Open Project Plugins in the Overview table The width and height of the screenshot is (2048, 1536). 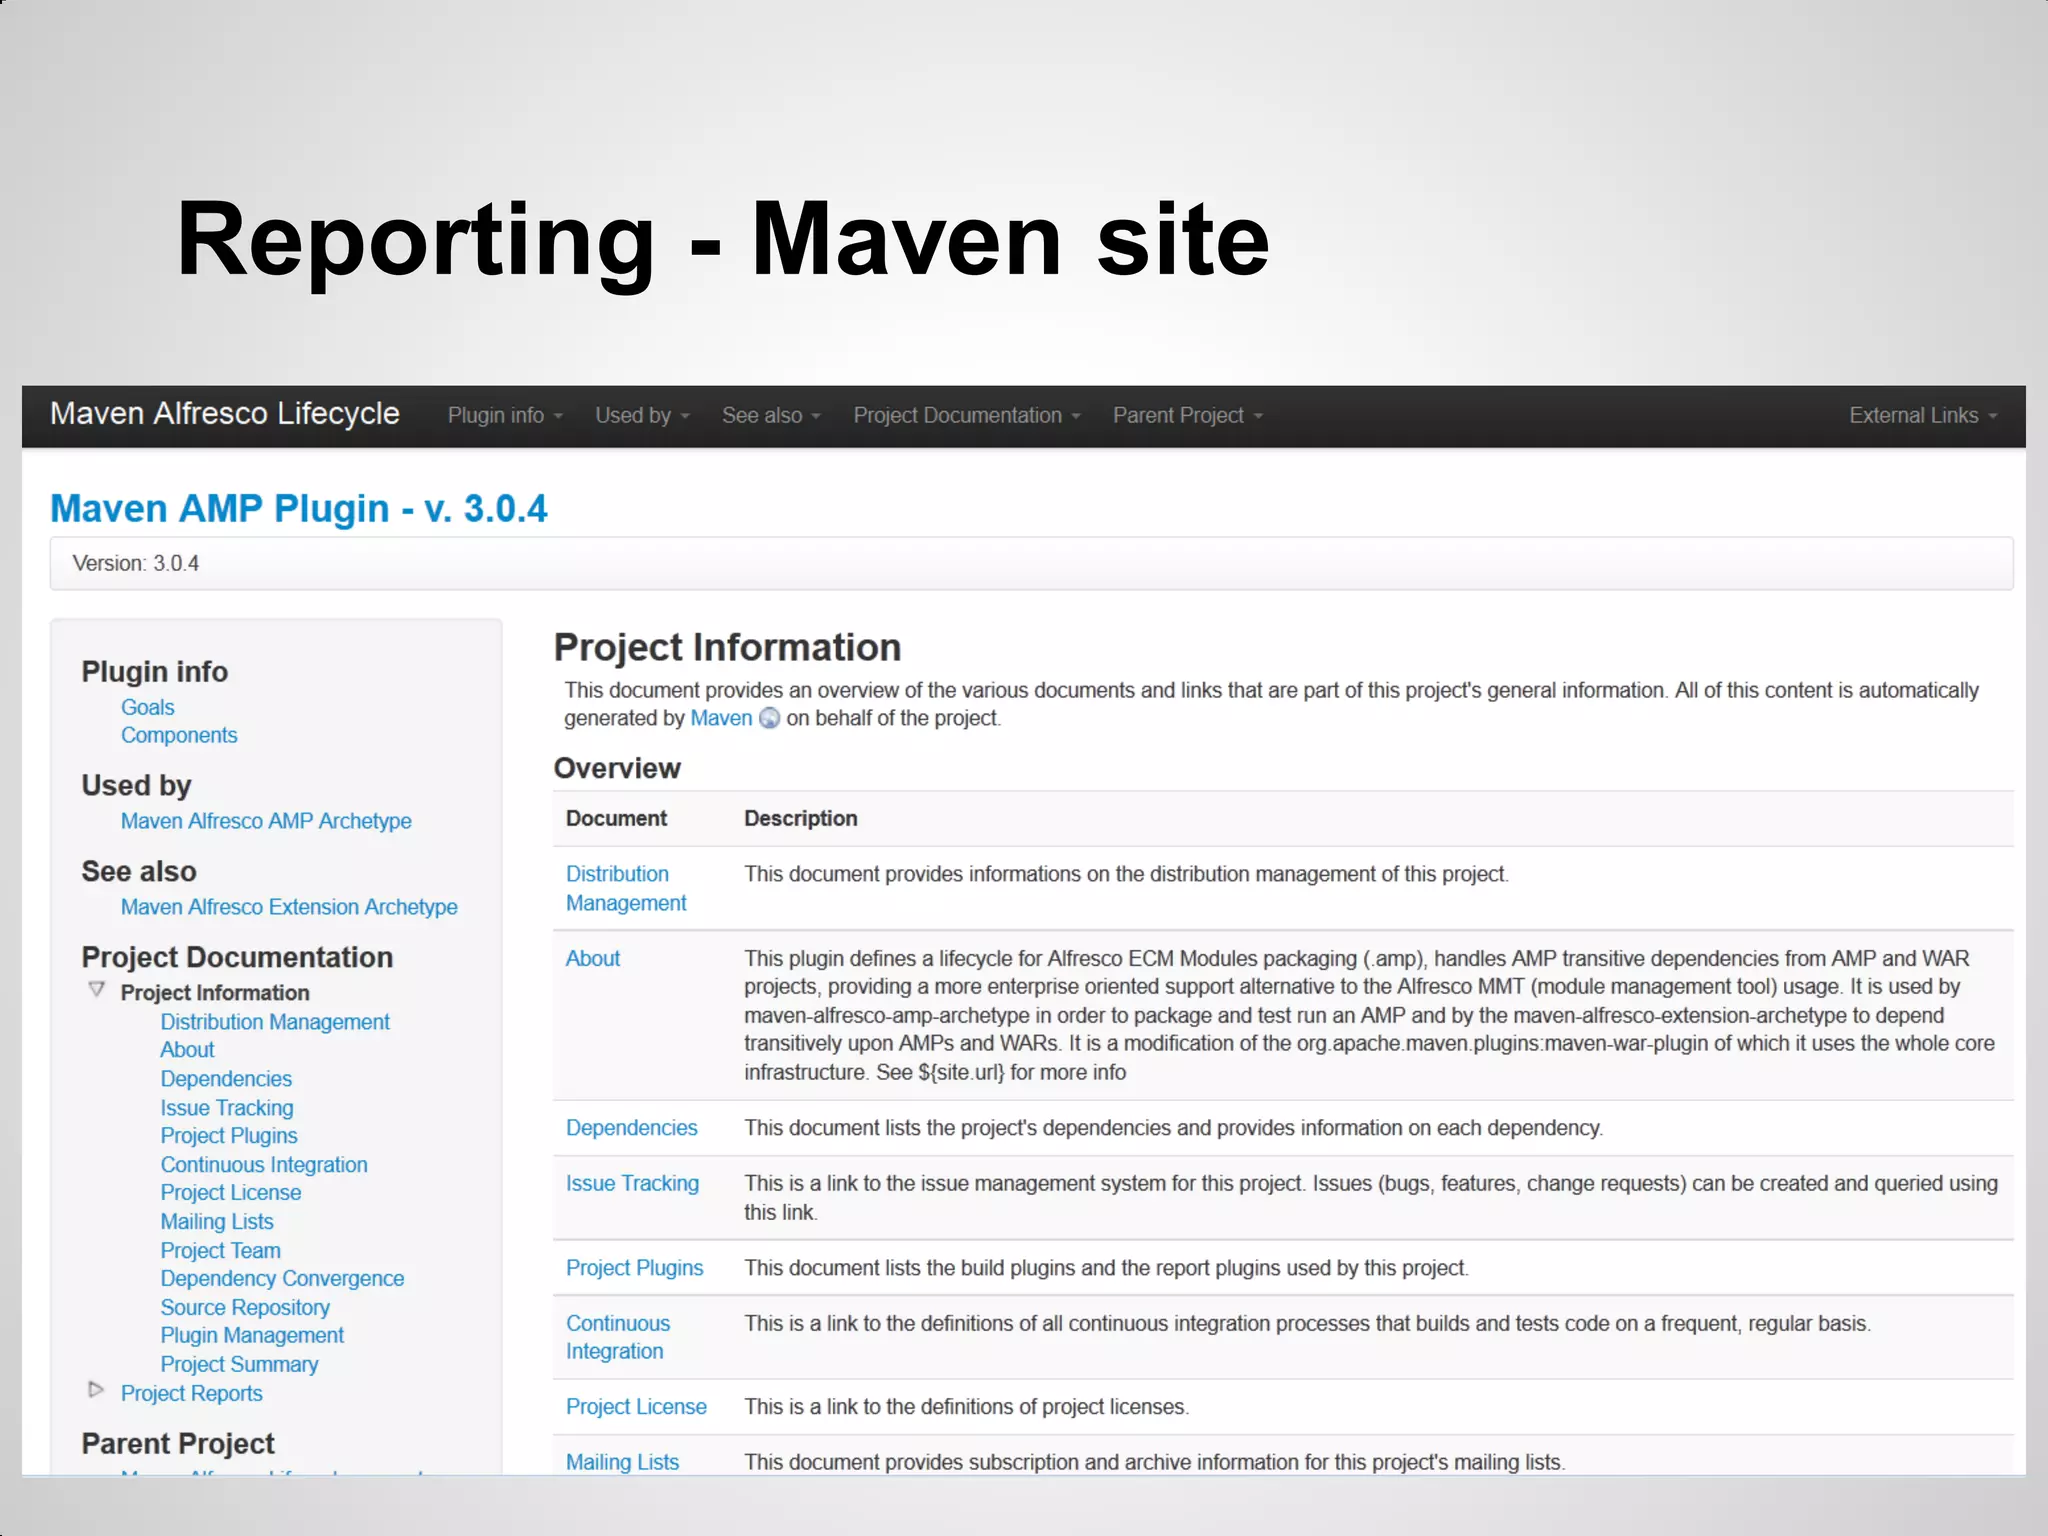click(x=635, y=1268)
